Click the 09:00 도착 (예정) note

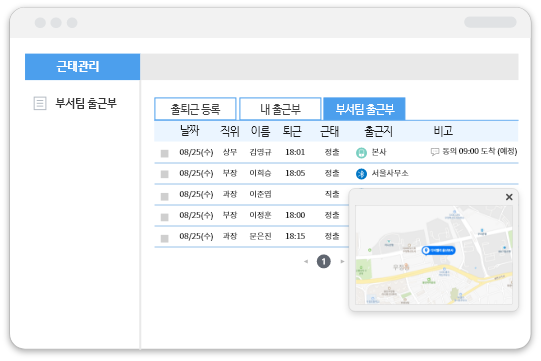488,152
